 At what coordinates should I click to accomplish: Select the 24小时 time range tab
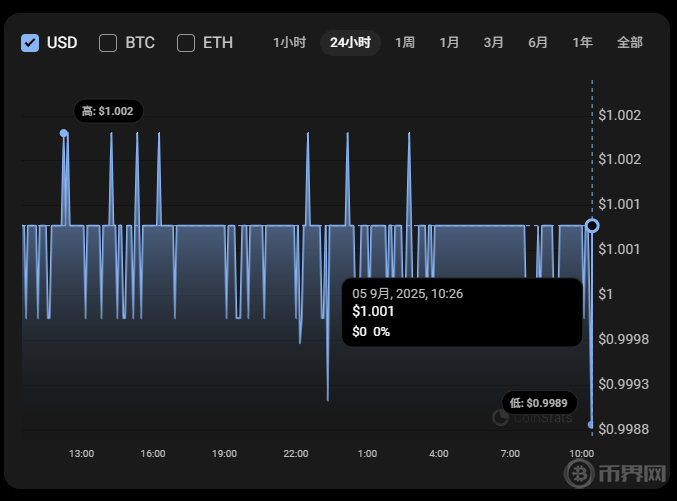[350, 43]
